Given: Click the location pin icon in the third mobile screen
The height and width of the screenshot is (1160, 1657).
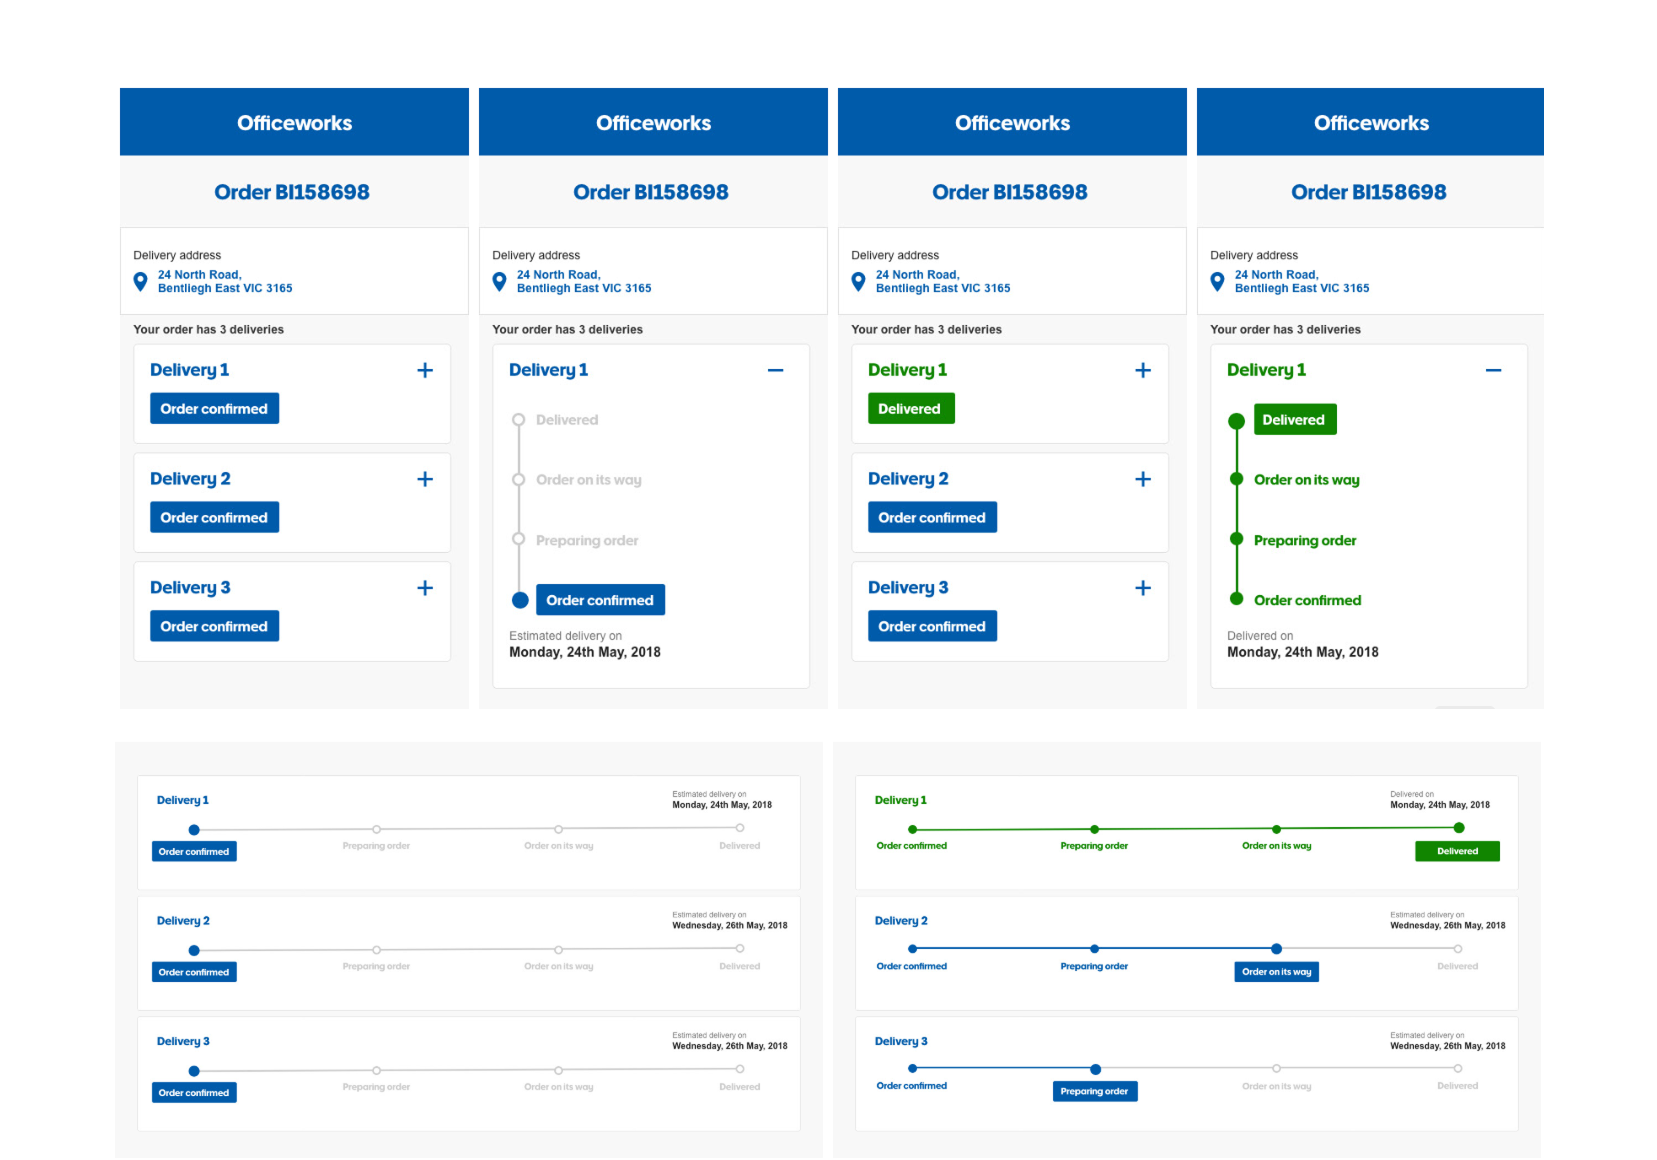Looking at the screenshot, I should 859,282.
